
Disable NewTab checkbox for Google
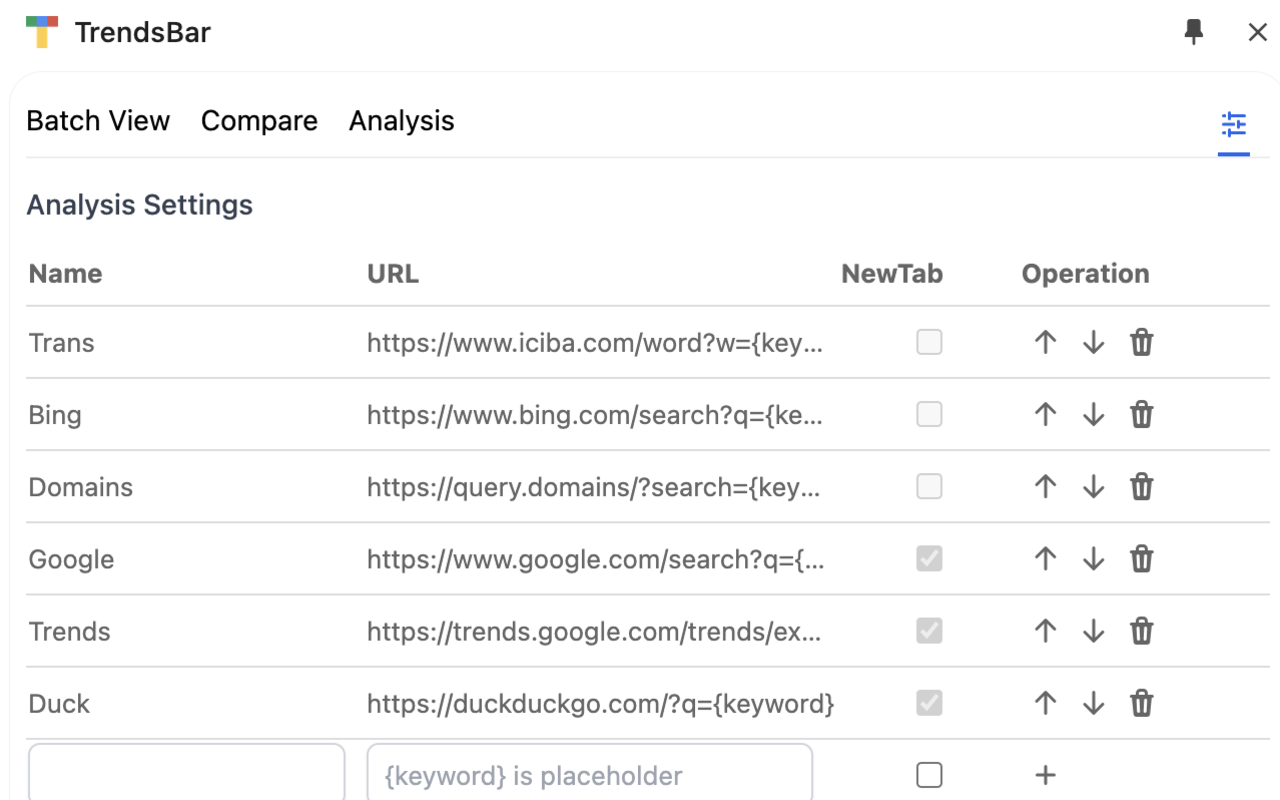(x=929, y=559)
